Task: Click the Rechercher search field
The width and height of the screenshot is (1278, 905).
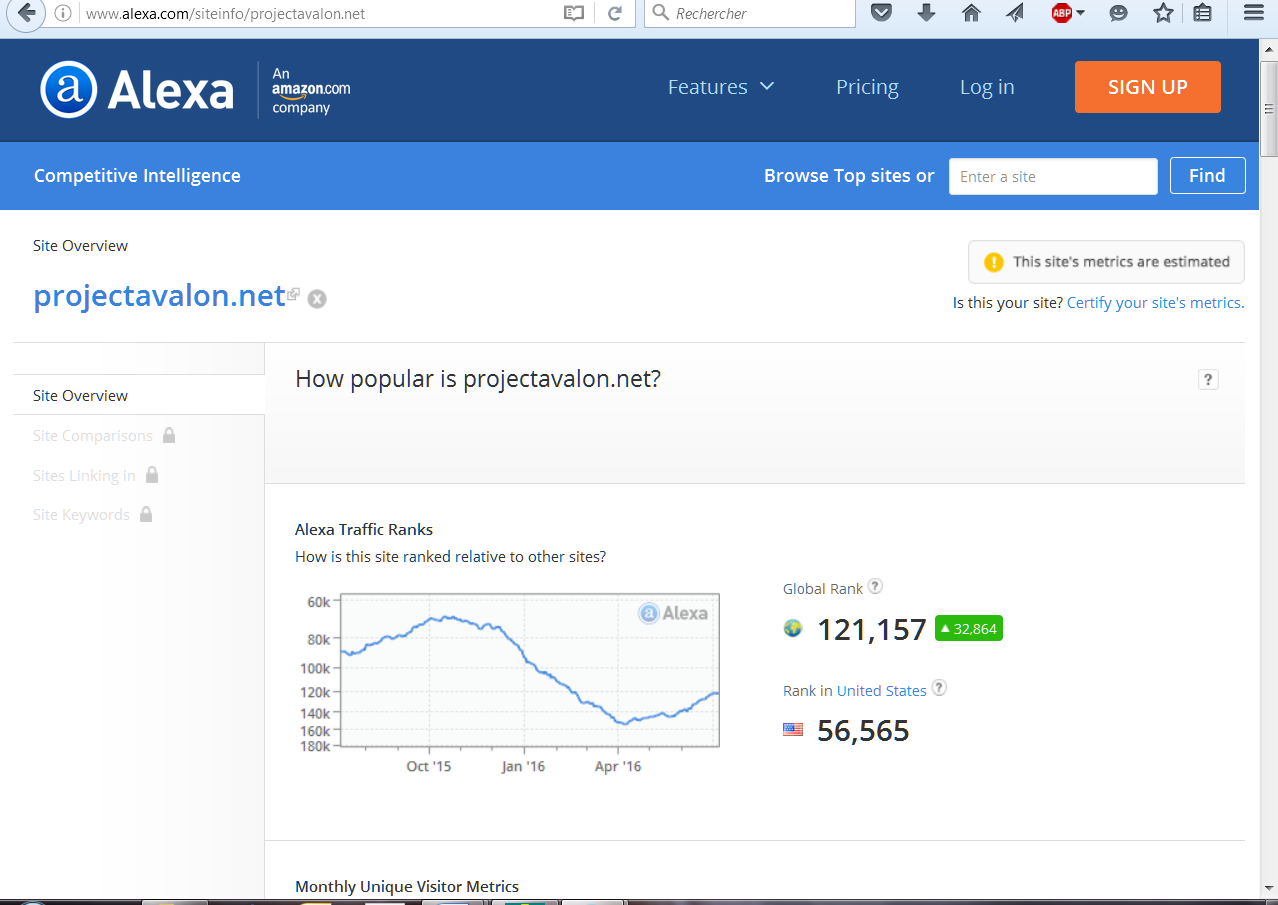Action: pyautogui.click(x=750, y=13)
